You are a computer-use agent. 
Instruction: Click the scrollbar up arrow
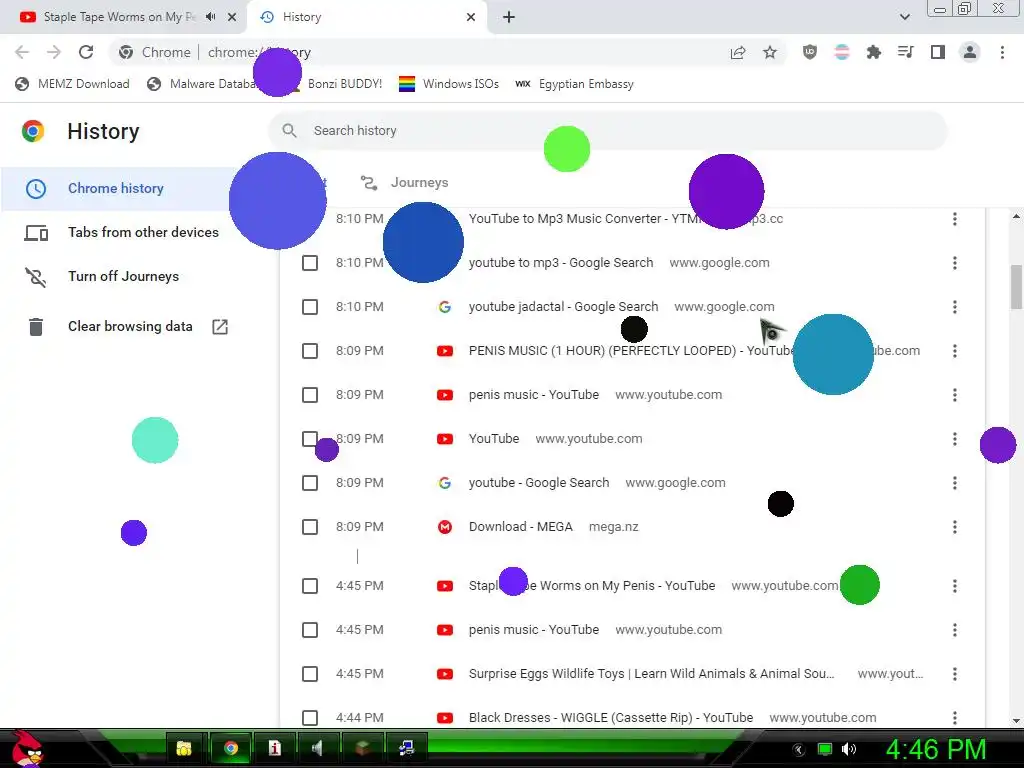(1016, 216)
